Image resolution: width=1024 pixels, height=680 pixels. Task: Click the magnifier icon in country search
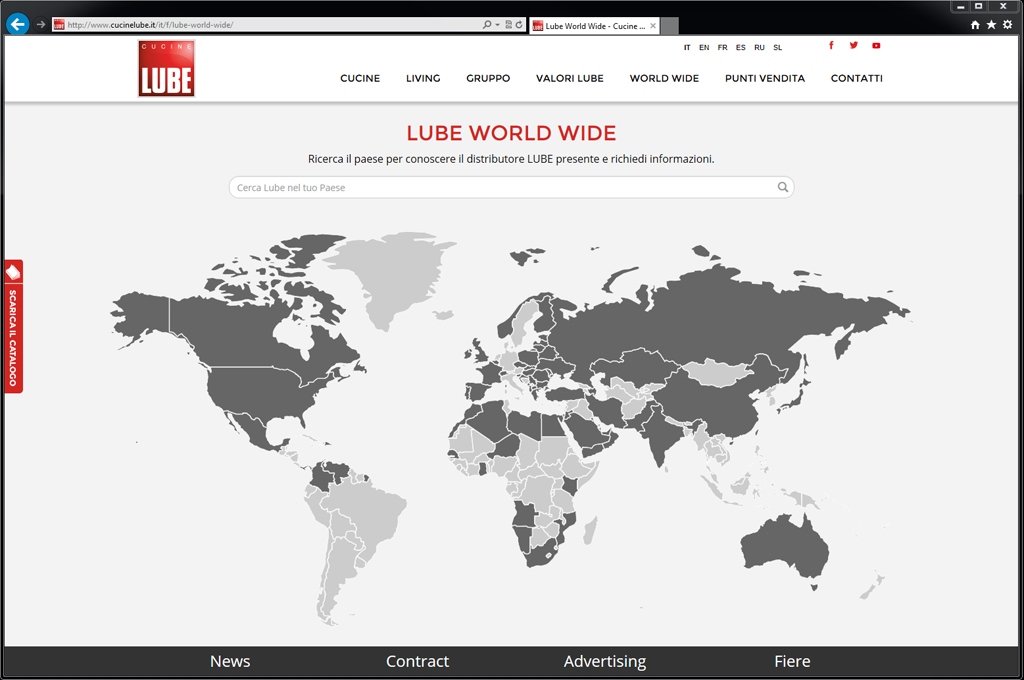pyautogui.click(x=782, y=187)
